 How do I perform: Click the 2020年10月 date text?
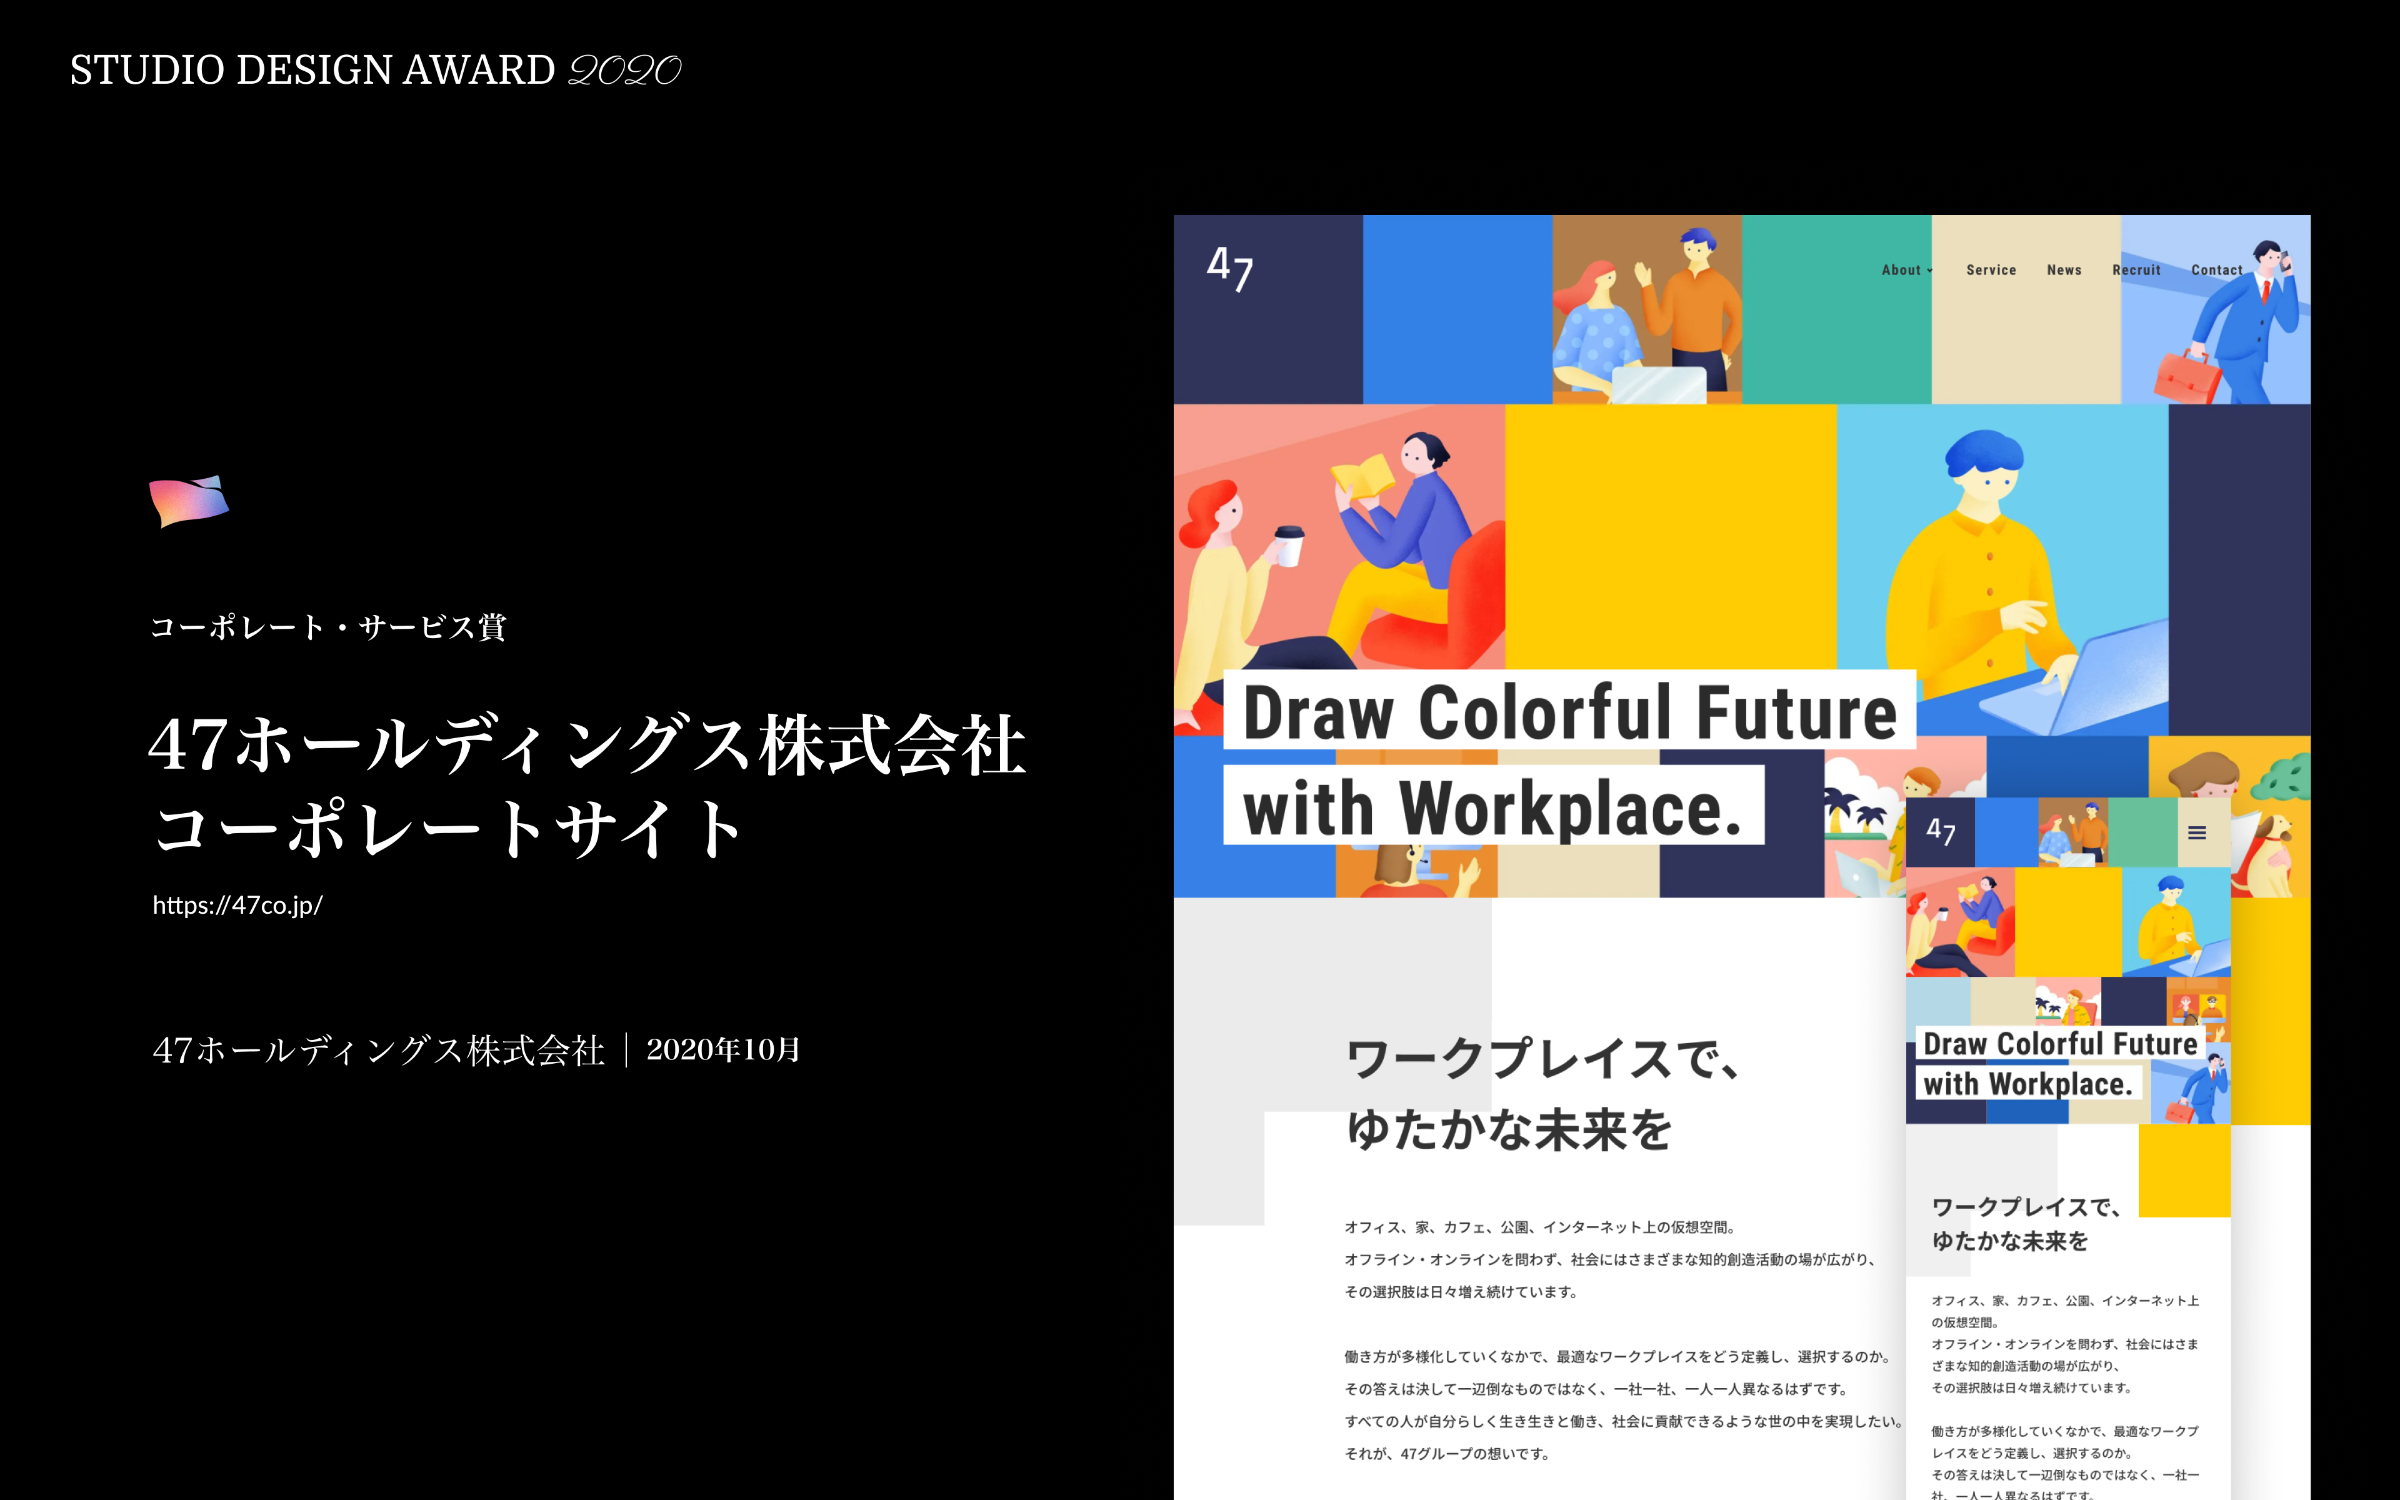coord(723,1049)
